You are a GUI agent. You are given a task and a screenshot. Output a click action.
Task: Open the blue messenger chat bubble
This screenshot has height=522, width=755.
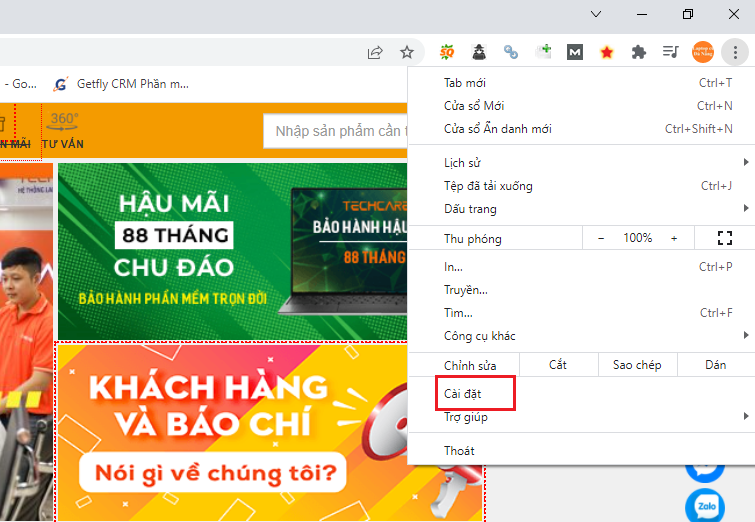(705, 473)
